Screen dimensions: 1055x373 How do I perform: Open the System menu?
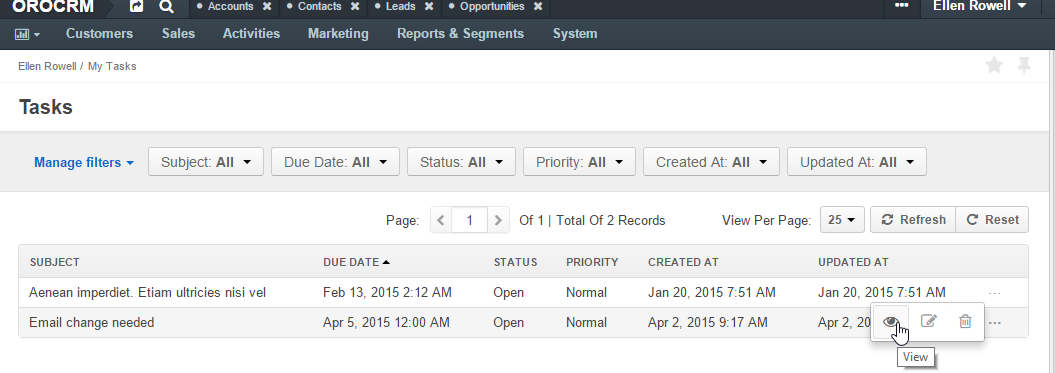pos(575,34)
